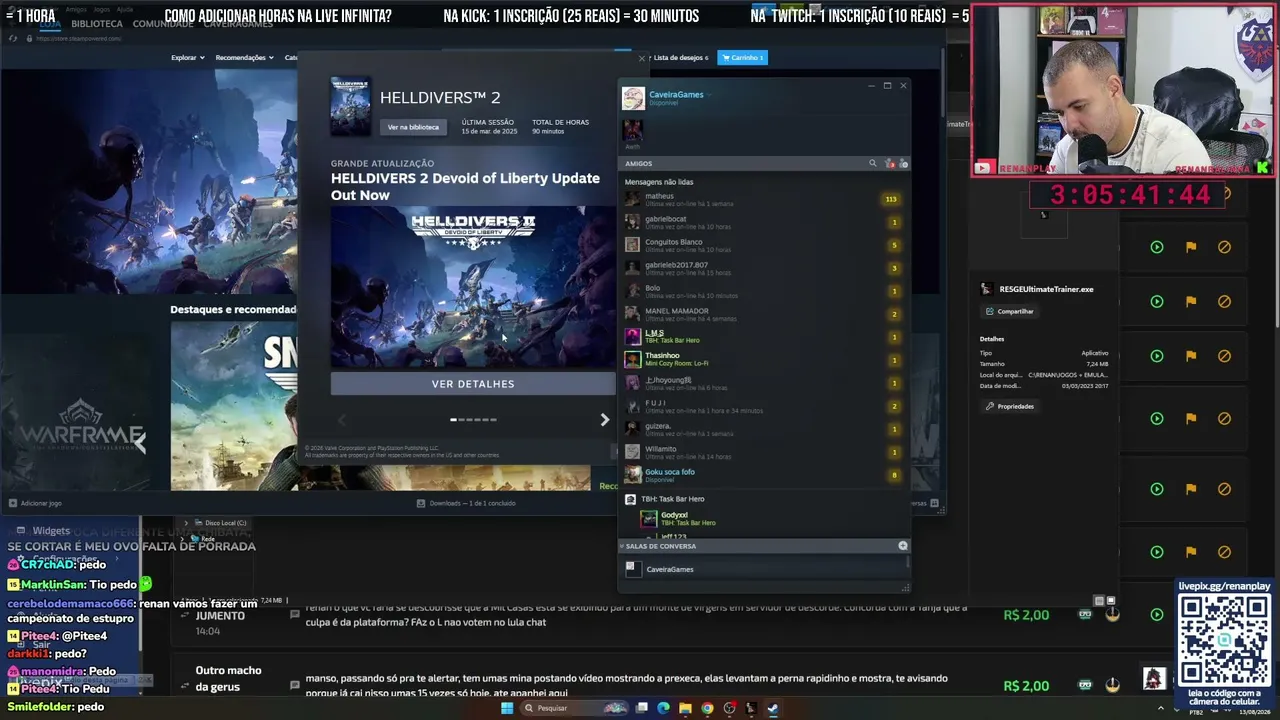
Task: Select friend gabrieleb2017.807
Action: click(765, 268)
